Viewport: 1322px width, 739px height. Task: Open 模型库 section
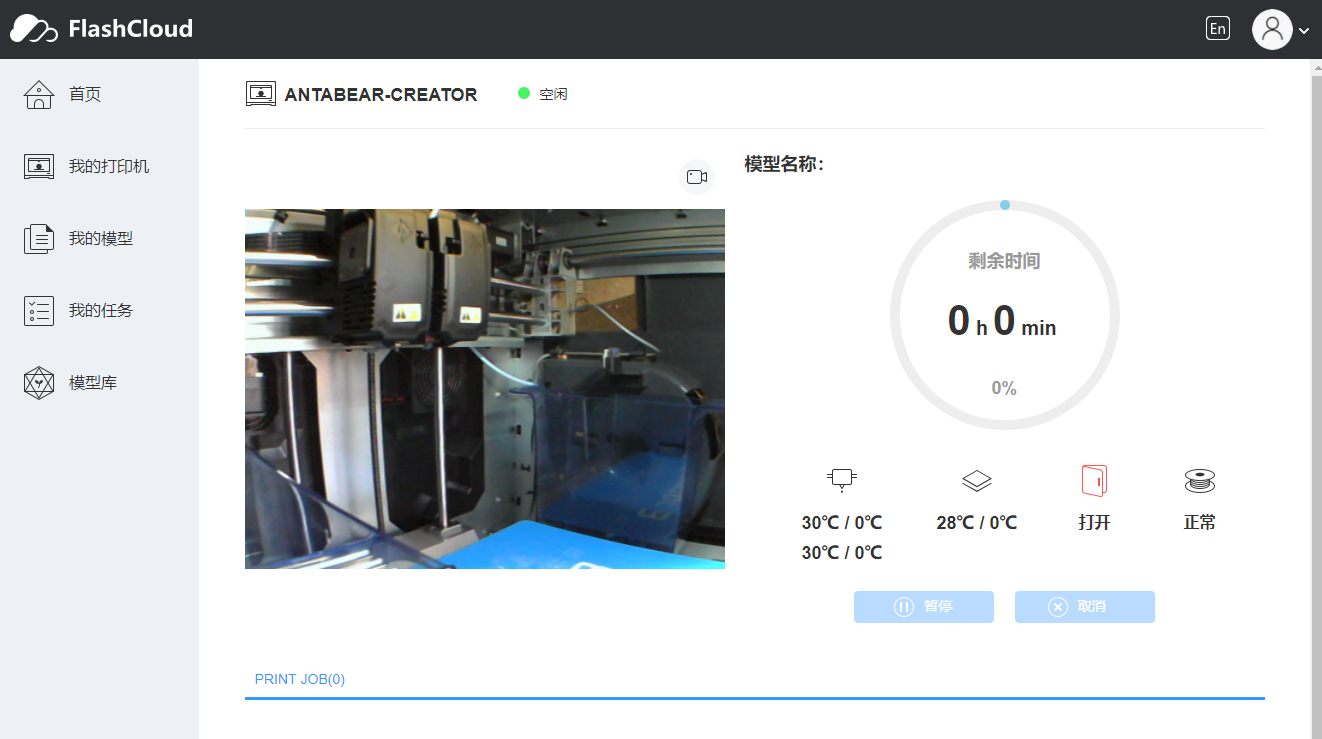(x=93, y=382)
